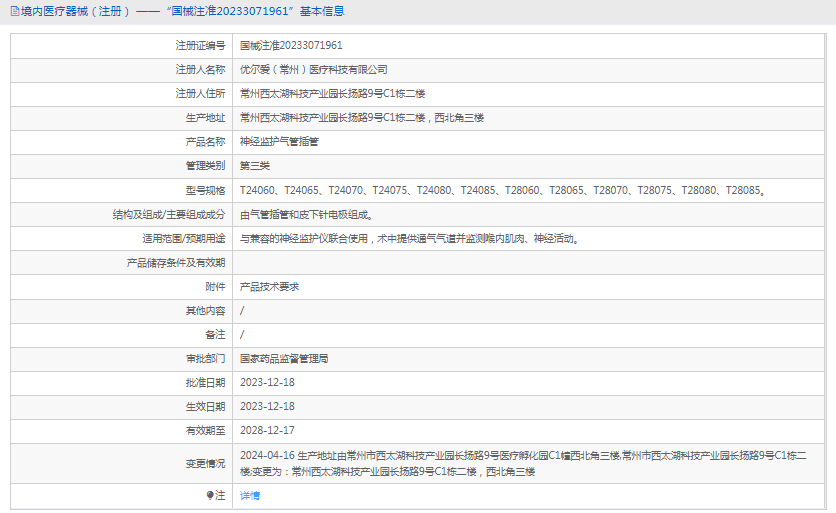Select the change record dated 2024-04-16
The image size is (836, 513).
523,463
